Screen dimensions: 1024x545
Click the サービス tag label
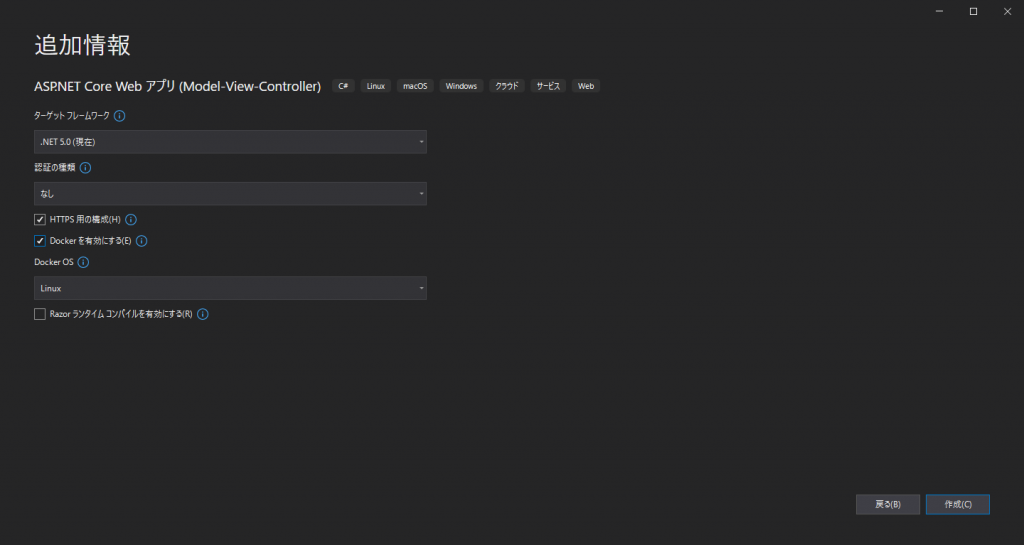548,86
